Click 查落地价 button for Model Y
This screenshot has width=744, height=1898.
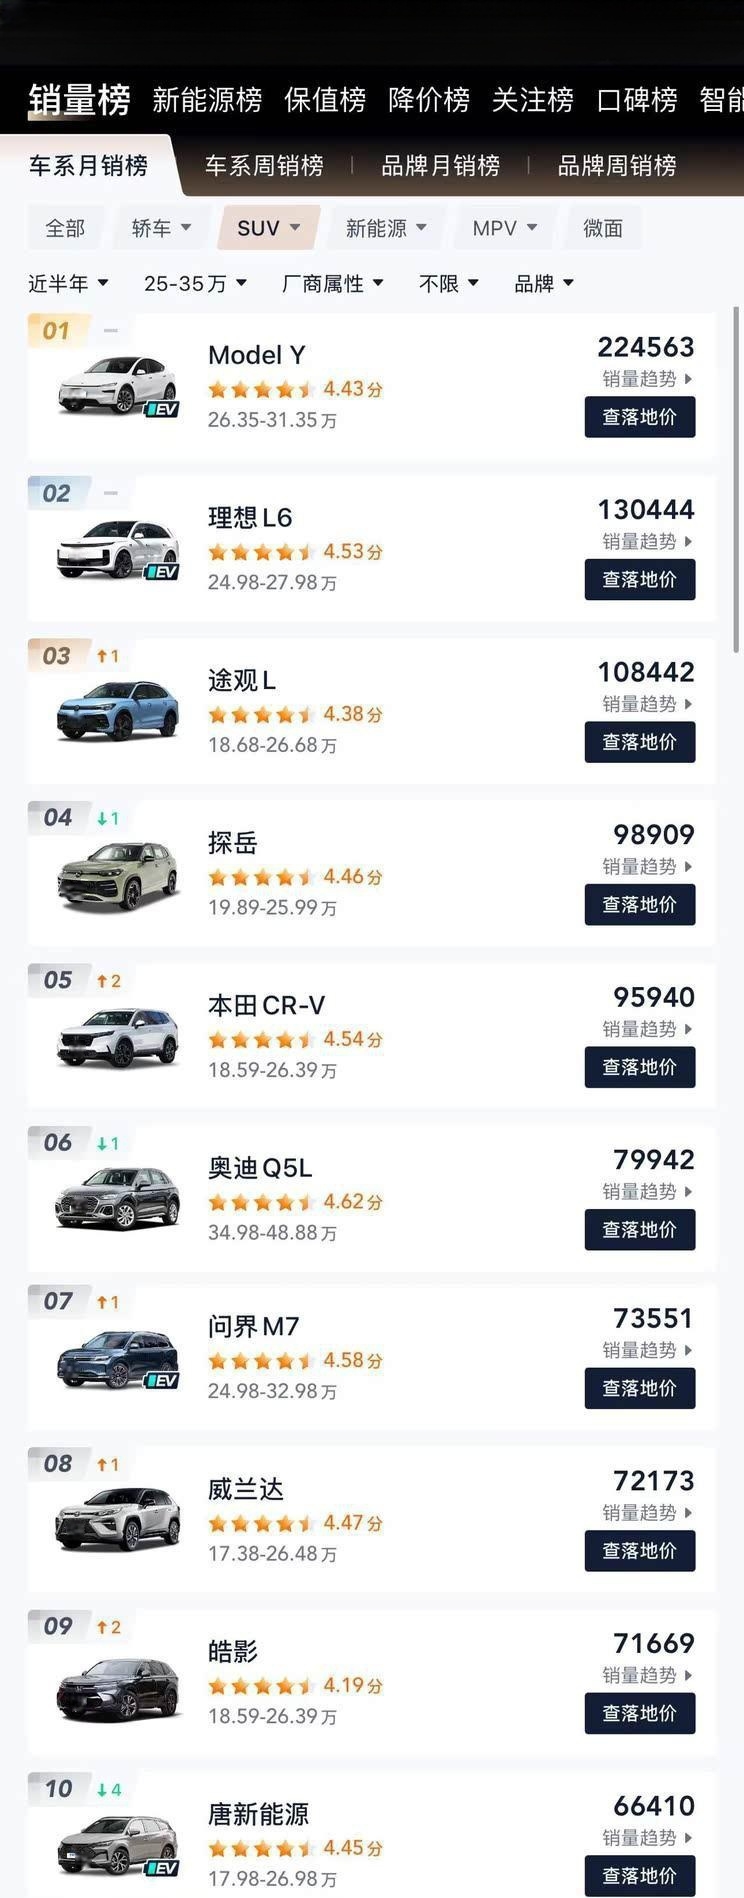point(640,417)
